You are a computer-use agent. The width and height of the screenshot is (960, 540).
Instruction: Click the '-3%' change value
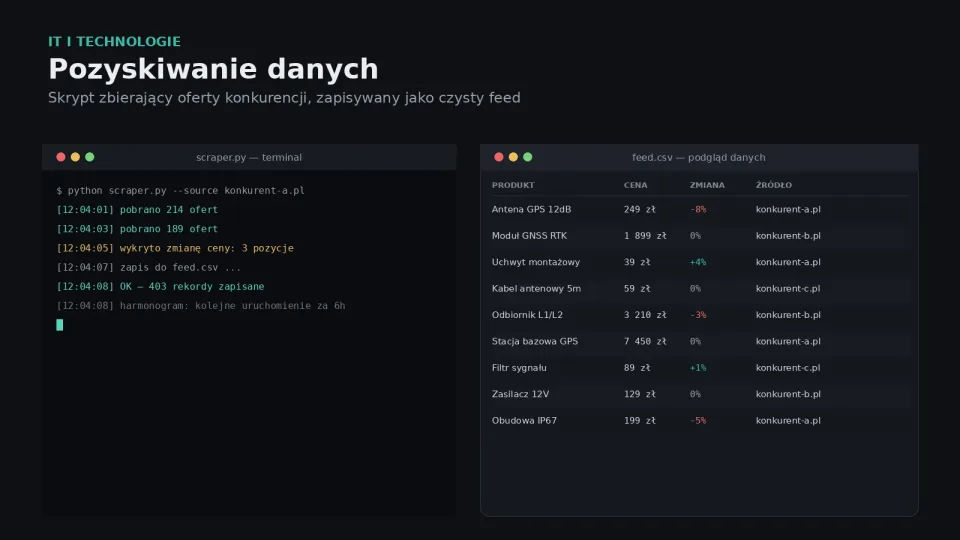point(698,315)
